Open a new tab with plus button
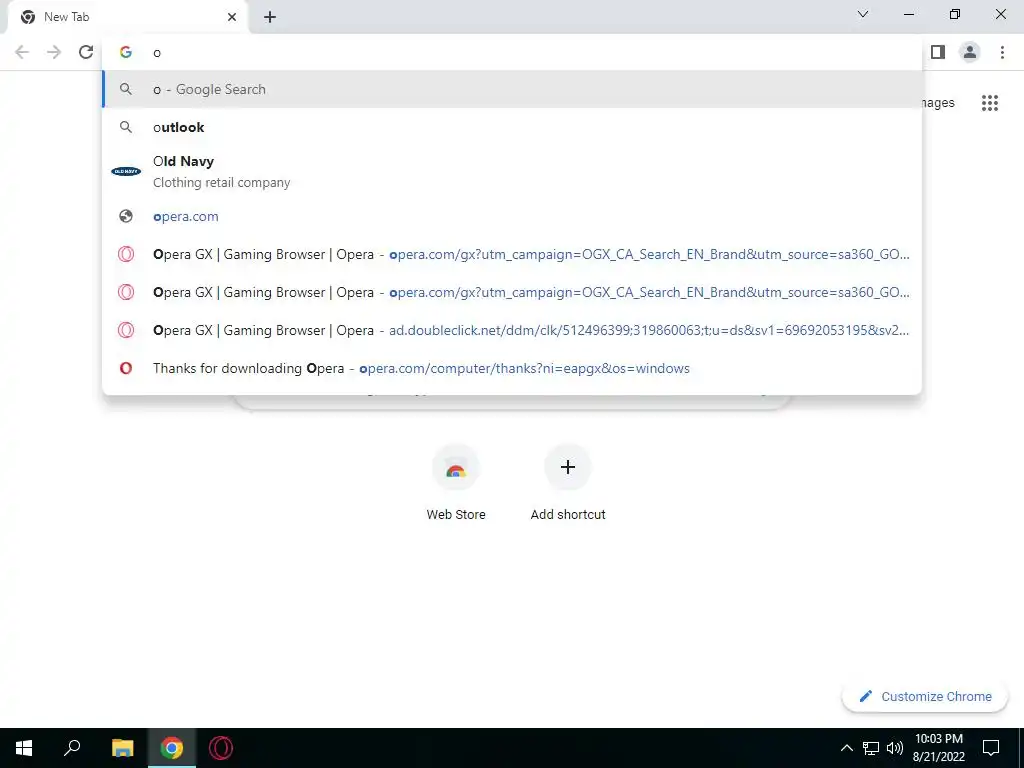The height and width of the screenshot is (768, 1024). (x=270, y=17)
